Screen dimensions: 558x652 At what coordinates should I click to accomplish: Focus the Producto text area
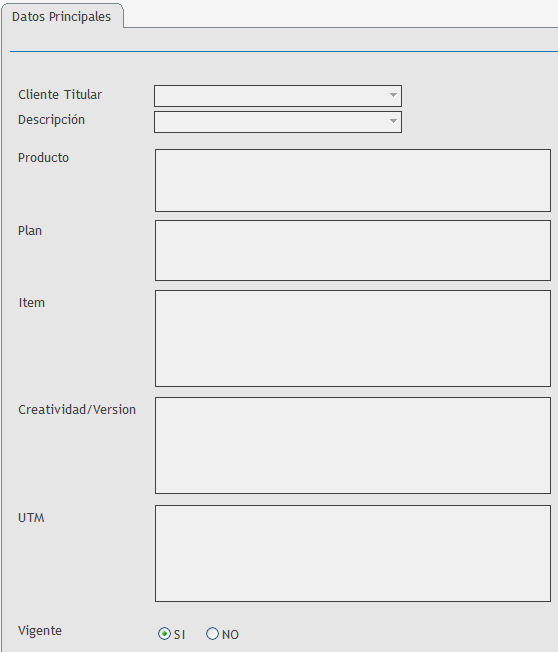(x=353, y=180)
